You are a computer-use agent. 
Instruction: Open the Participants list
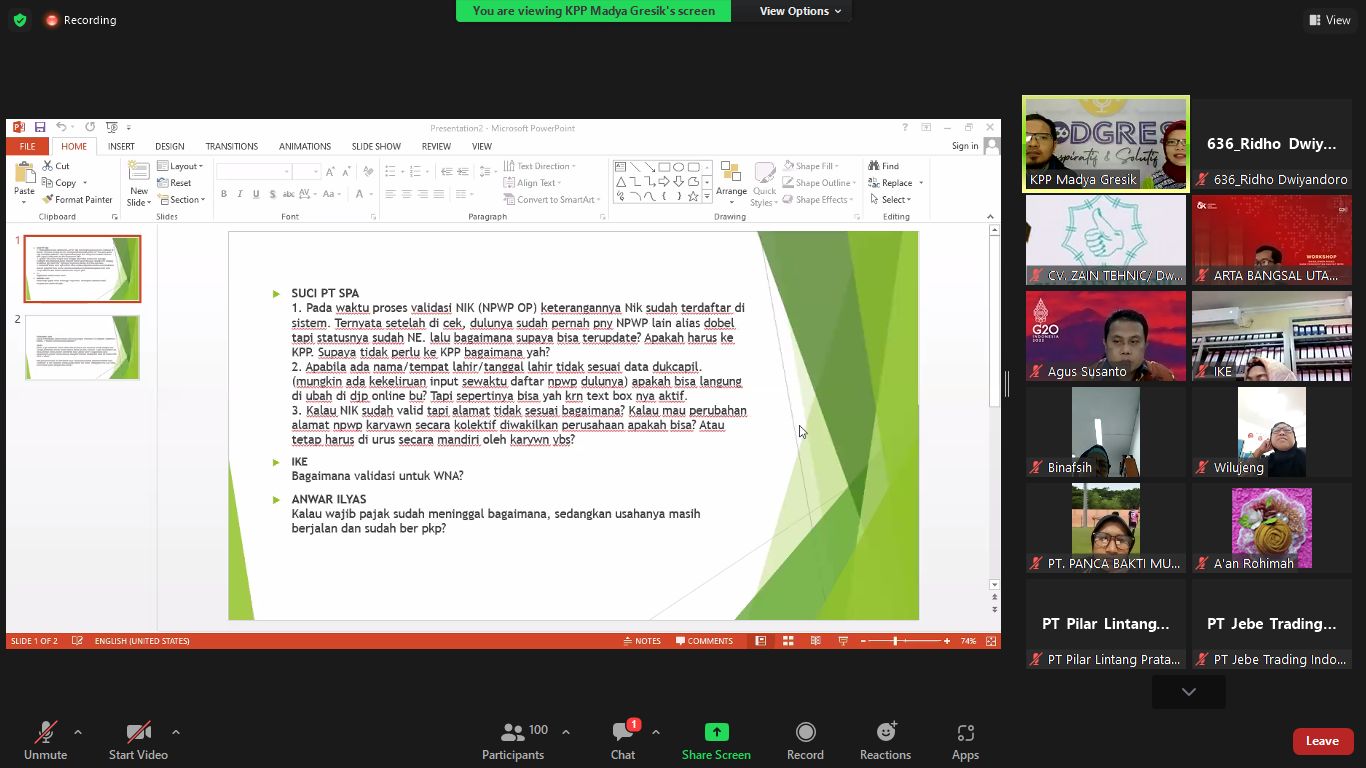pos(513,740)
